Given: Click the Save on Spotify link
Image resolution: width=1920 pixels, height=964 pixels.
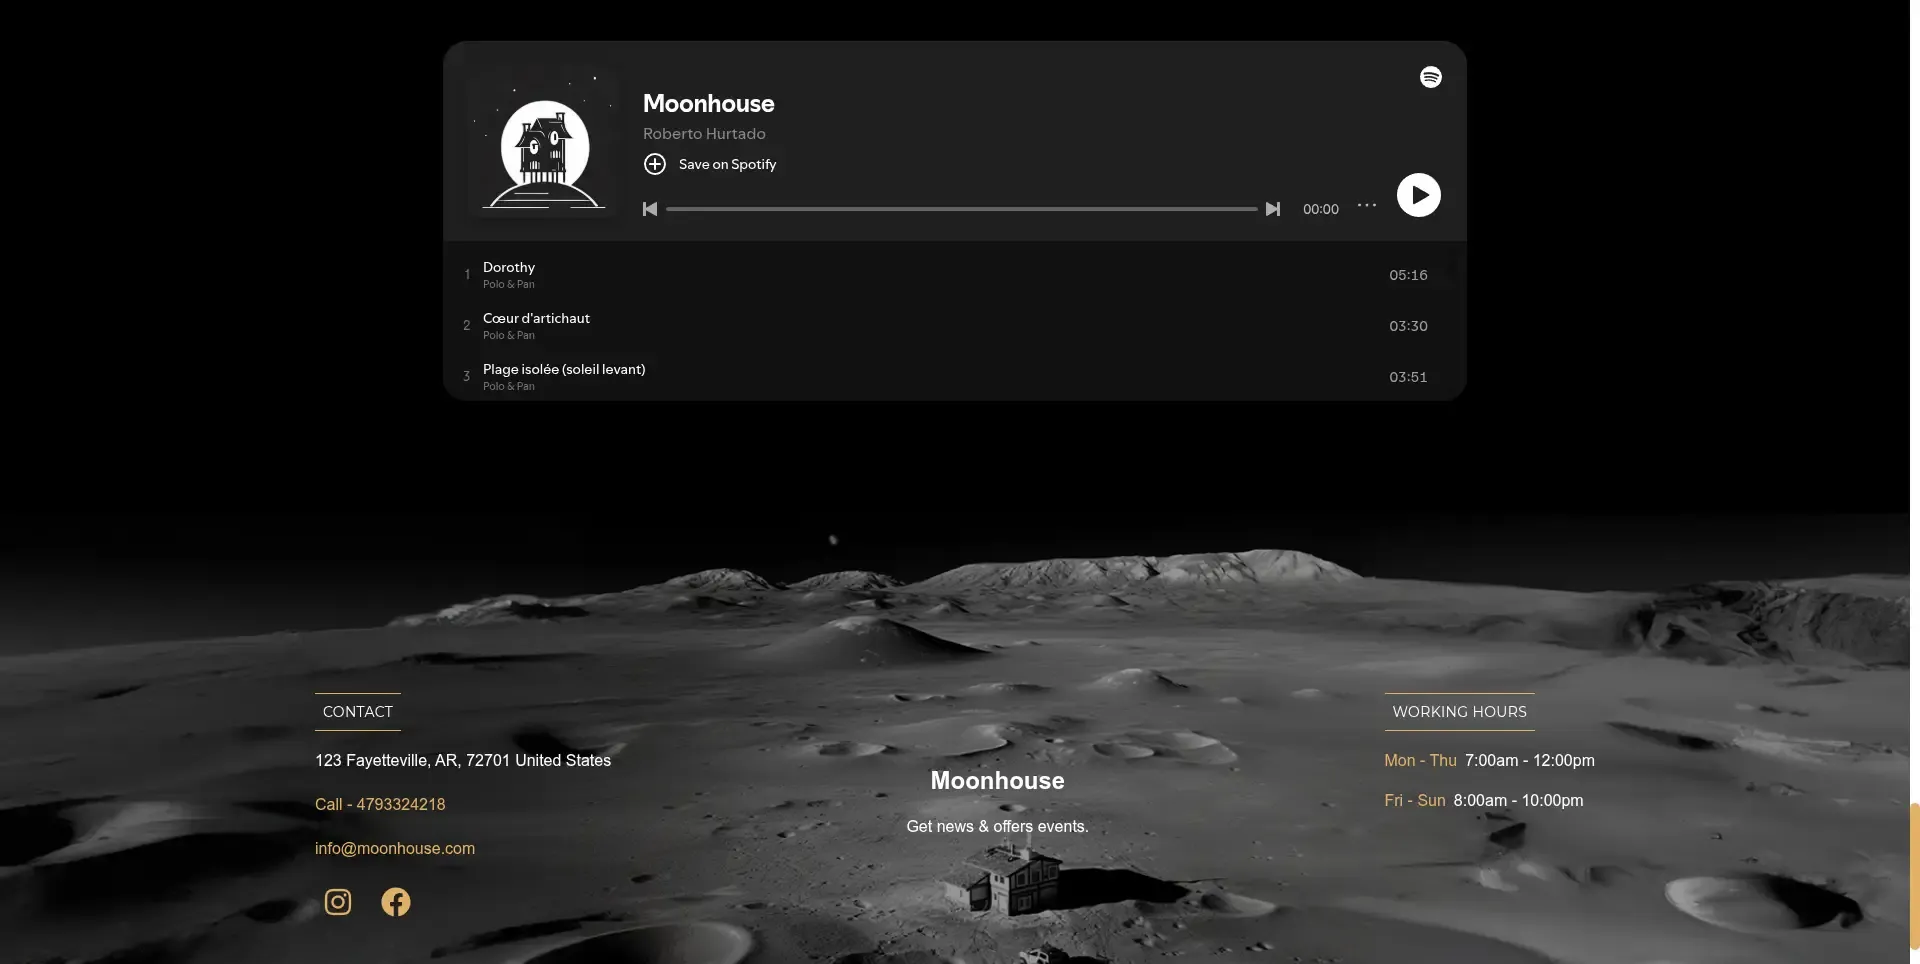Looking at the screenshot, I should pos(728,164).
